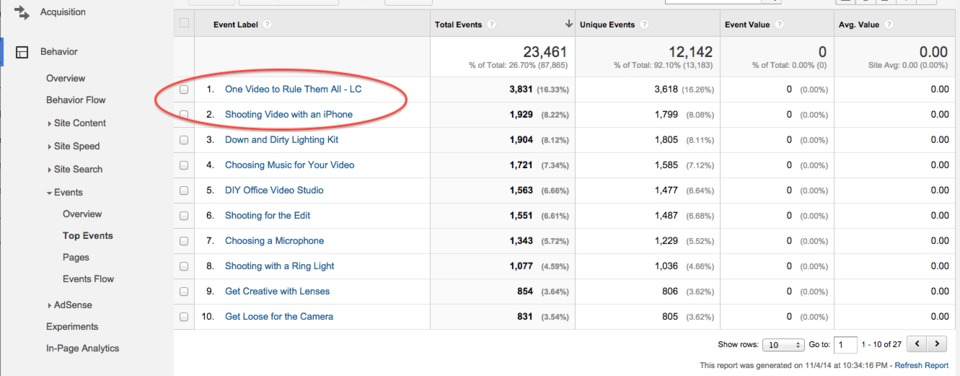Open Shooting for the Edit label
Screen dimensions: 960x376
click(x=268, y=216)
